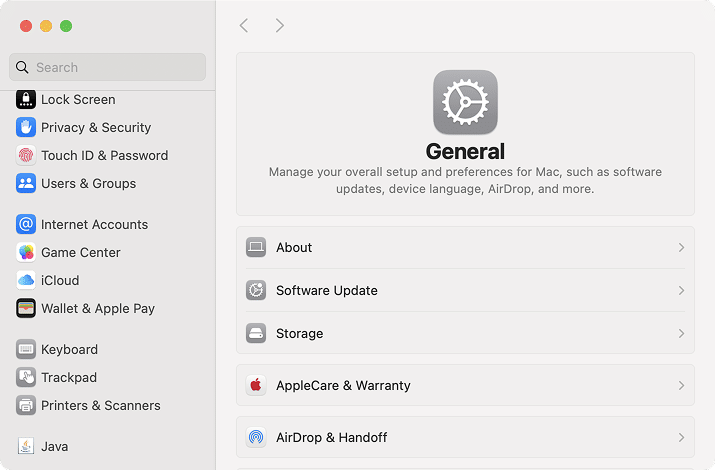
Task: Expand Software Update with its chevron
Action: tap(681, 290)
